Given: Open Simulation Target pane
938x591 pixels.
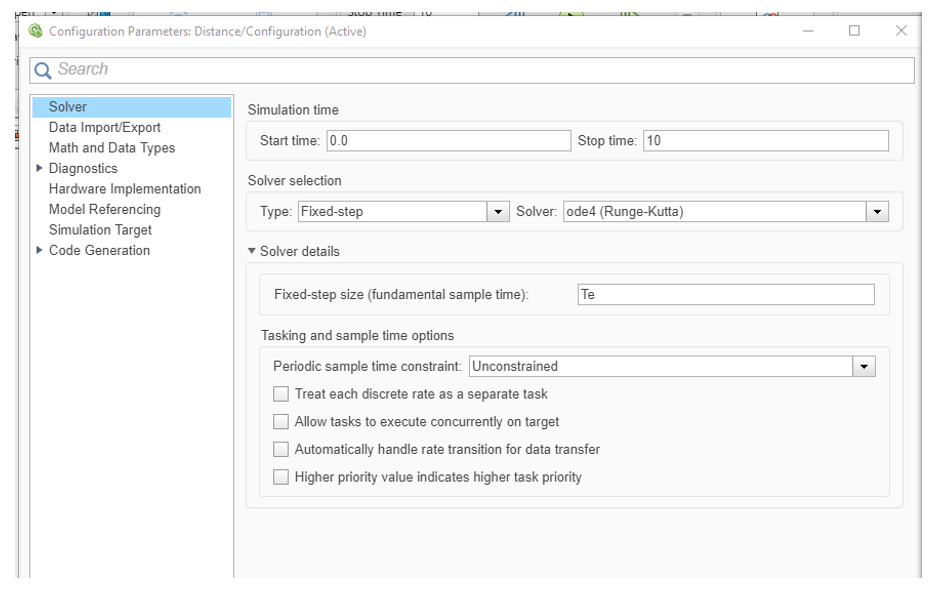Looking at the screenshot, I should coord(100,230).
